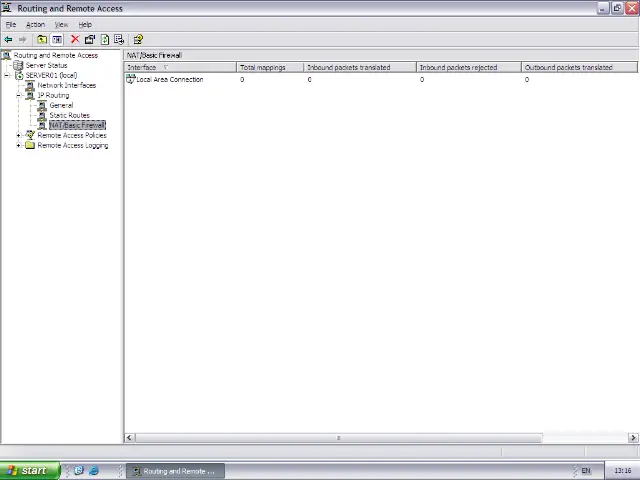Select Static Routes in the tree
The width and height of the screenshot is (640, 480).
(69, 116)
